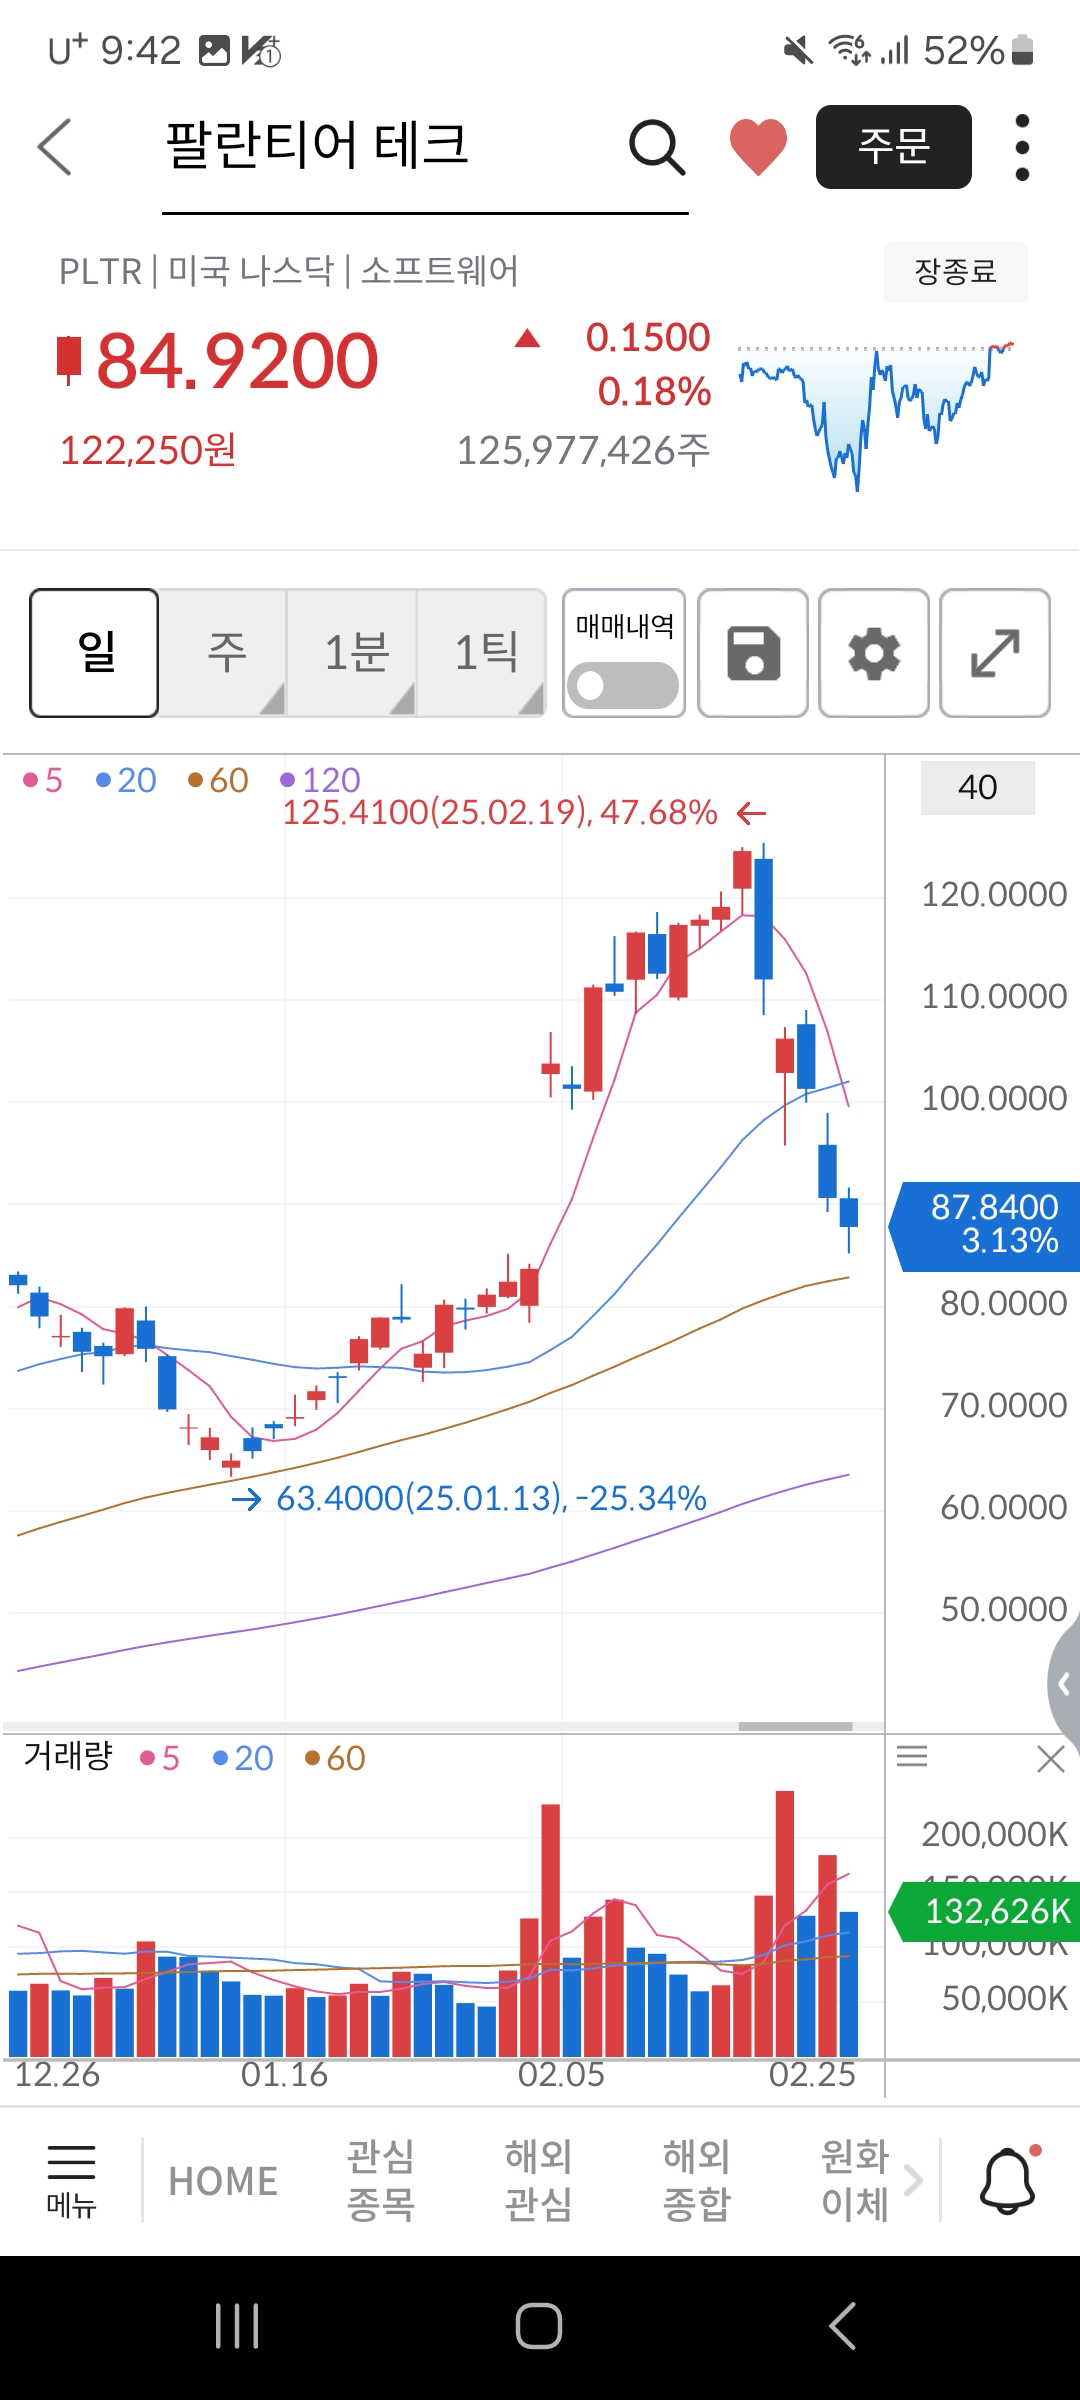
Task: Tap Android recent apps button
Action: (237, 2326)
